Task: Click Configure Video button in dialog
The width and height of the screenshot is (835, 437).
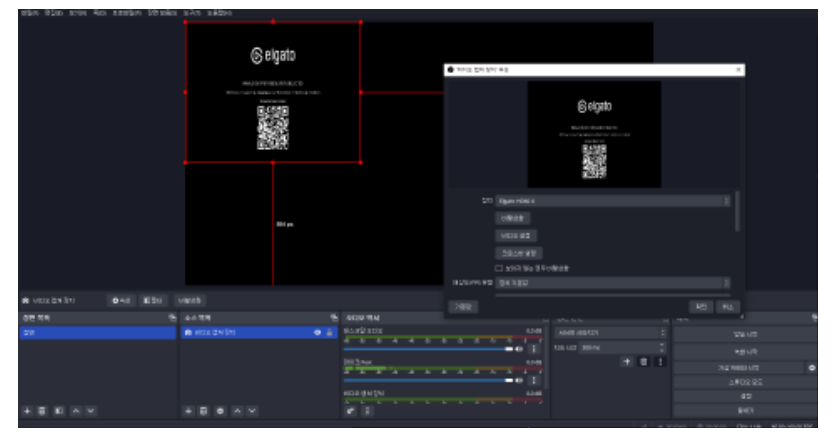Action: point(516,236)
